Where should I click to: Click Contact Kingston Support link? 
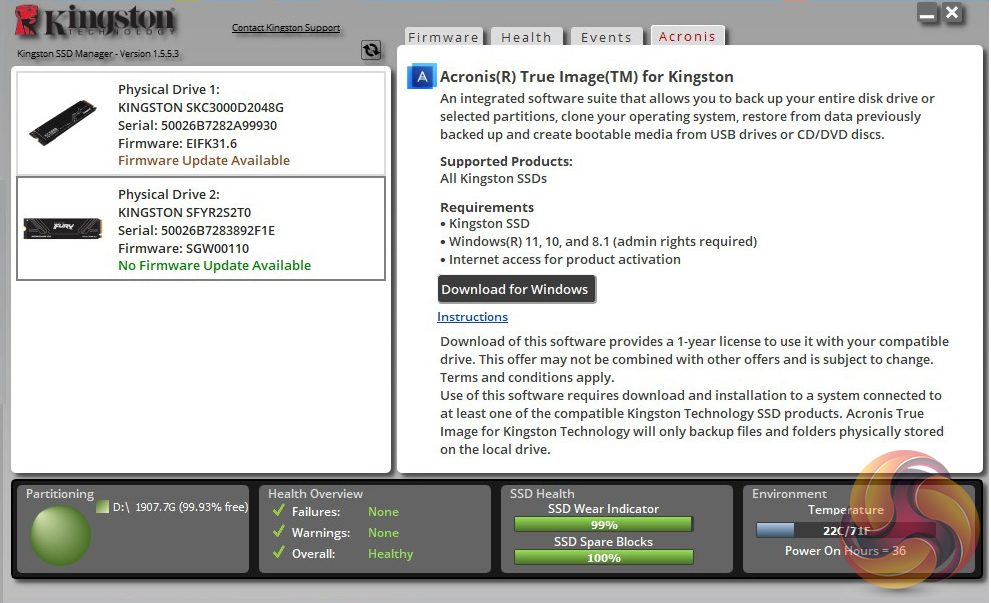click(x=286, y=28)
